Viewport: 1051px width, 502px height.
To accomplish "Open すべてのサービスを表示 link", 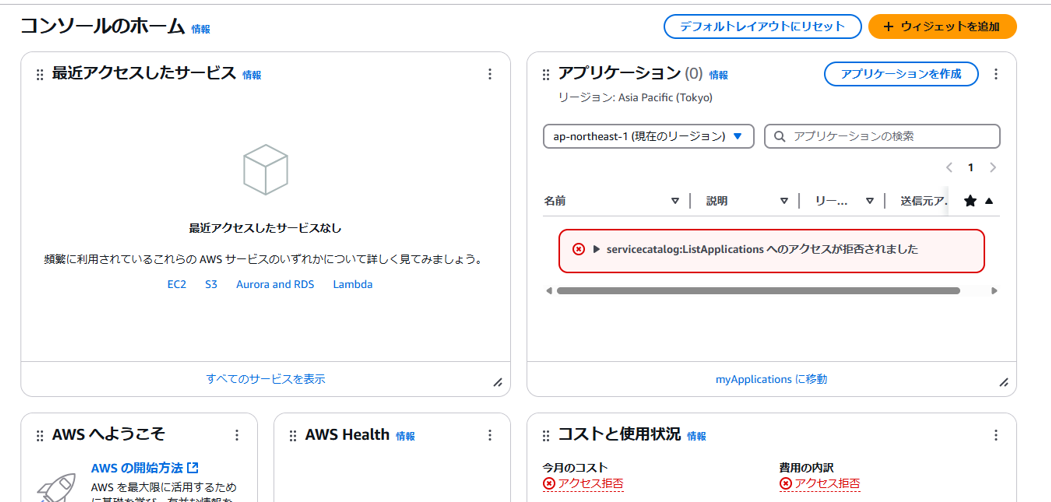I will [265, 379].
